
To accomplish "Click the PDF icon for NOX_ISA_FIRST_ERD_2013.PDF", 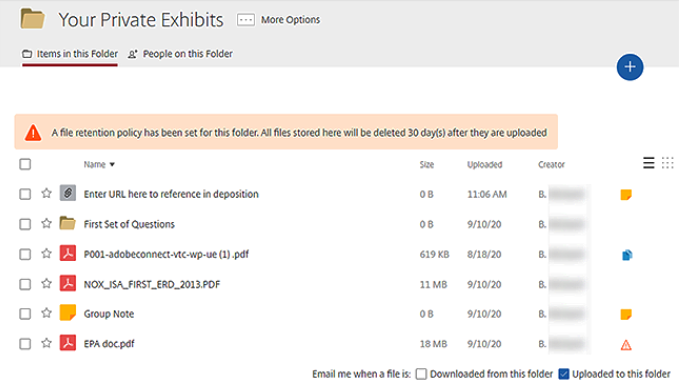I will 68,284.
